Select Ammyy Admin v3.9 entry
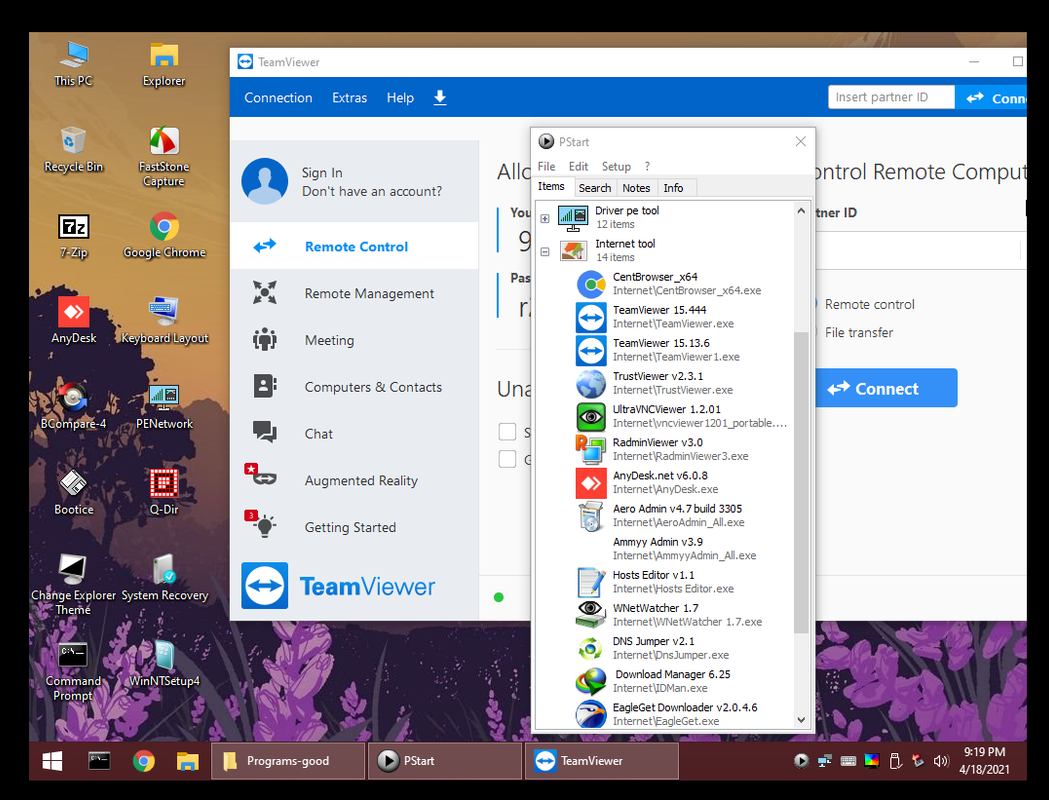 (x=684, y=548)
